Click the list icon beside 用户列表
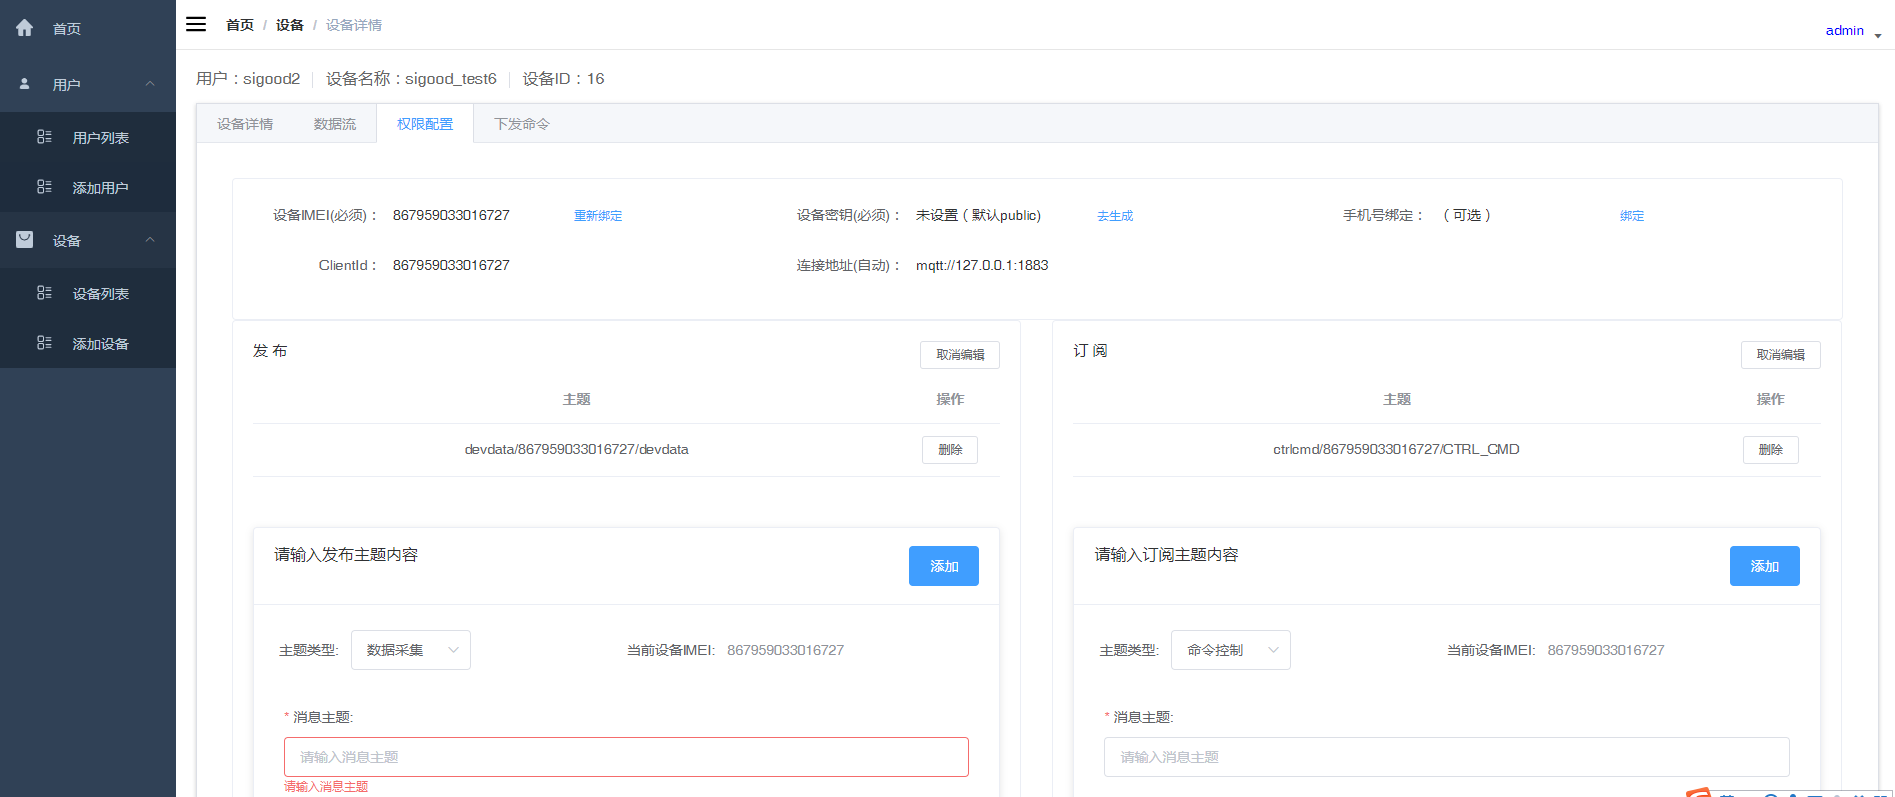 coord(44,137)
